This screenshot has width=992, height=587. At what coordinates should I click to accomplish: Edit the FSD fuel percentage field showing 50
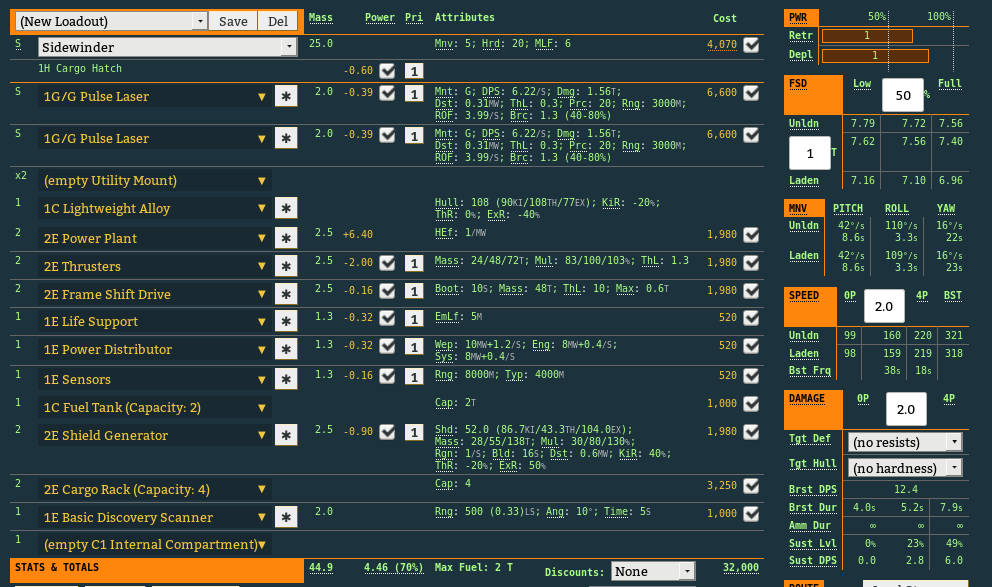coord(903,95)
